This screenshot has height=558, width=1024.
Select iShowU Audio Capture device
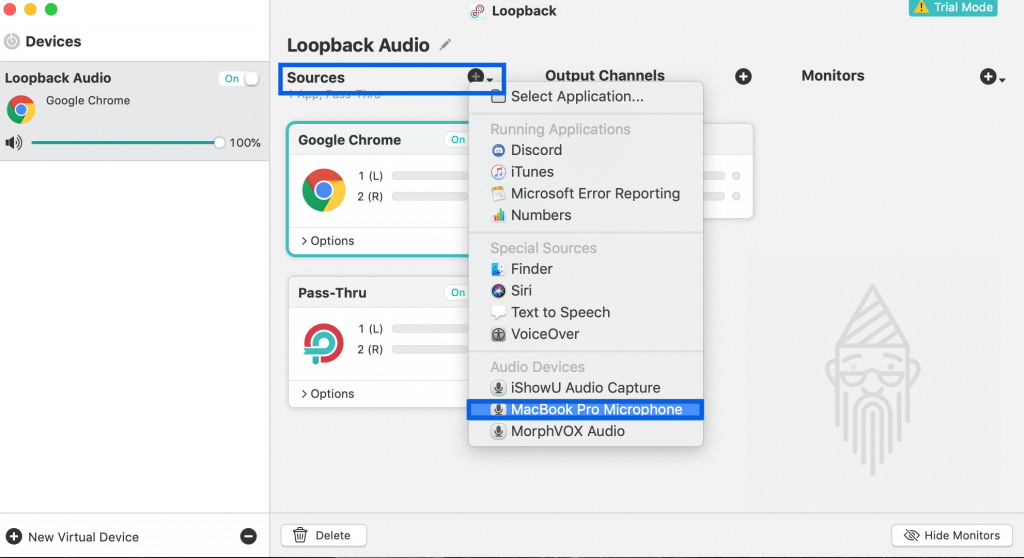tap(586, 388)
